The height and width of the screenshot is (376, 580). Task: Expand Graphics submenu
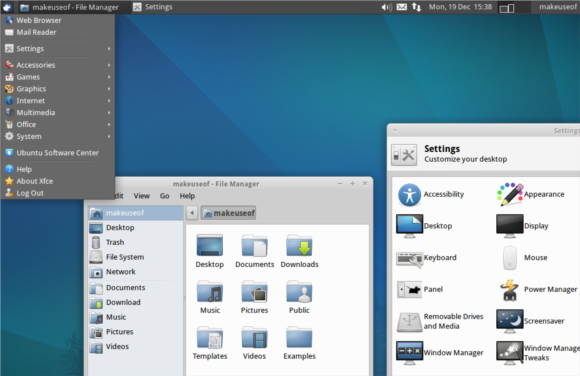(58, 88)
